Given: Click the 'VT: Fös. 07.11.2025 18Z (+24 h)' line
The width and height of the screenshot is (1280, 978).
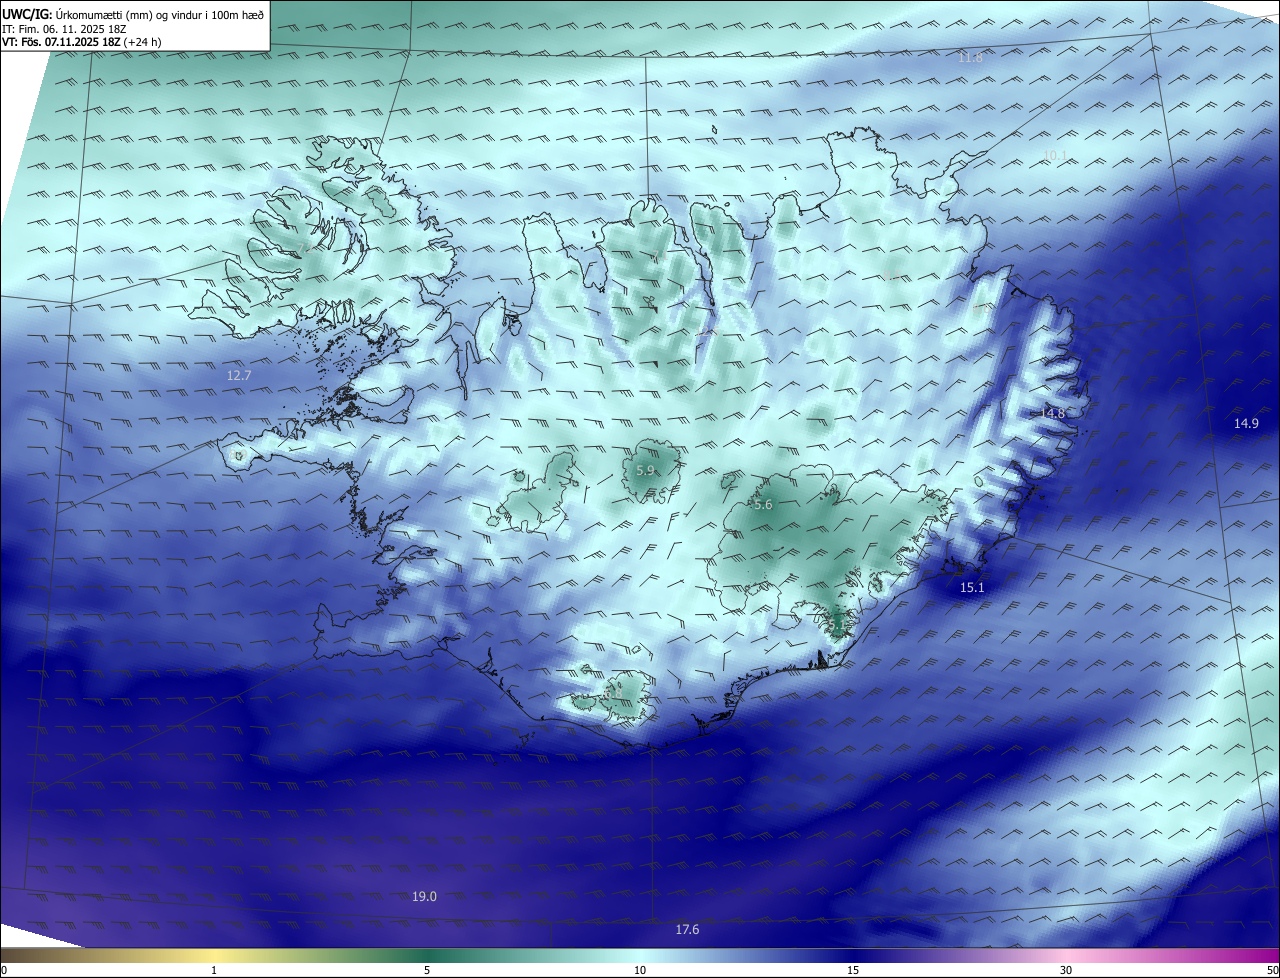Looking at the screenshot, I should click(82, 42).
